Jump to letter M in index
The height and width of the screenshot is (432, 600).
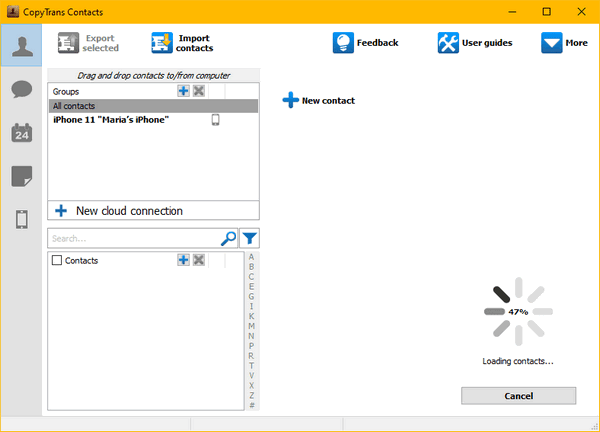(251, 326)
